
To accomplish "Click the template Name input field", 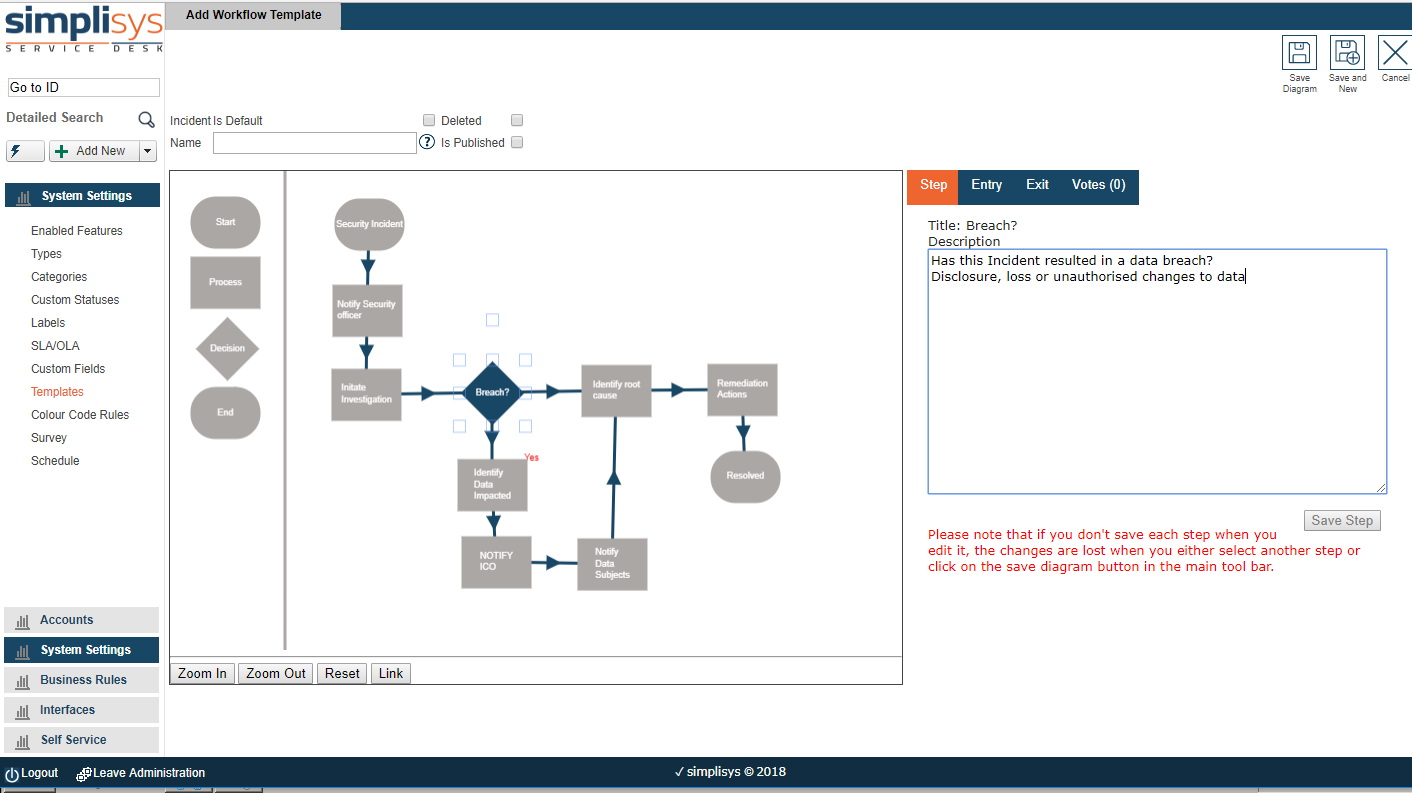I will [x=315, y=143].
